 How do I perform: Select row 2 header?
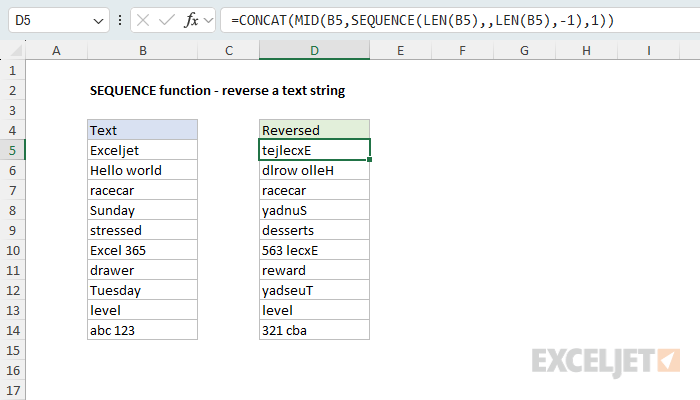click(x=12, y=90)
